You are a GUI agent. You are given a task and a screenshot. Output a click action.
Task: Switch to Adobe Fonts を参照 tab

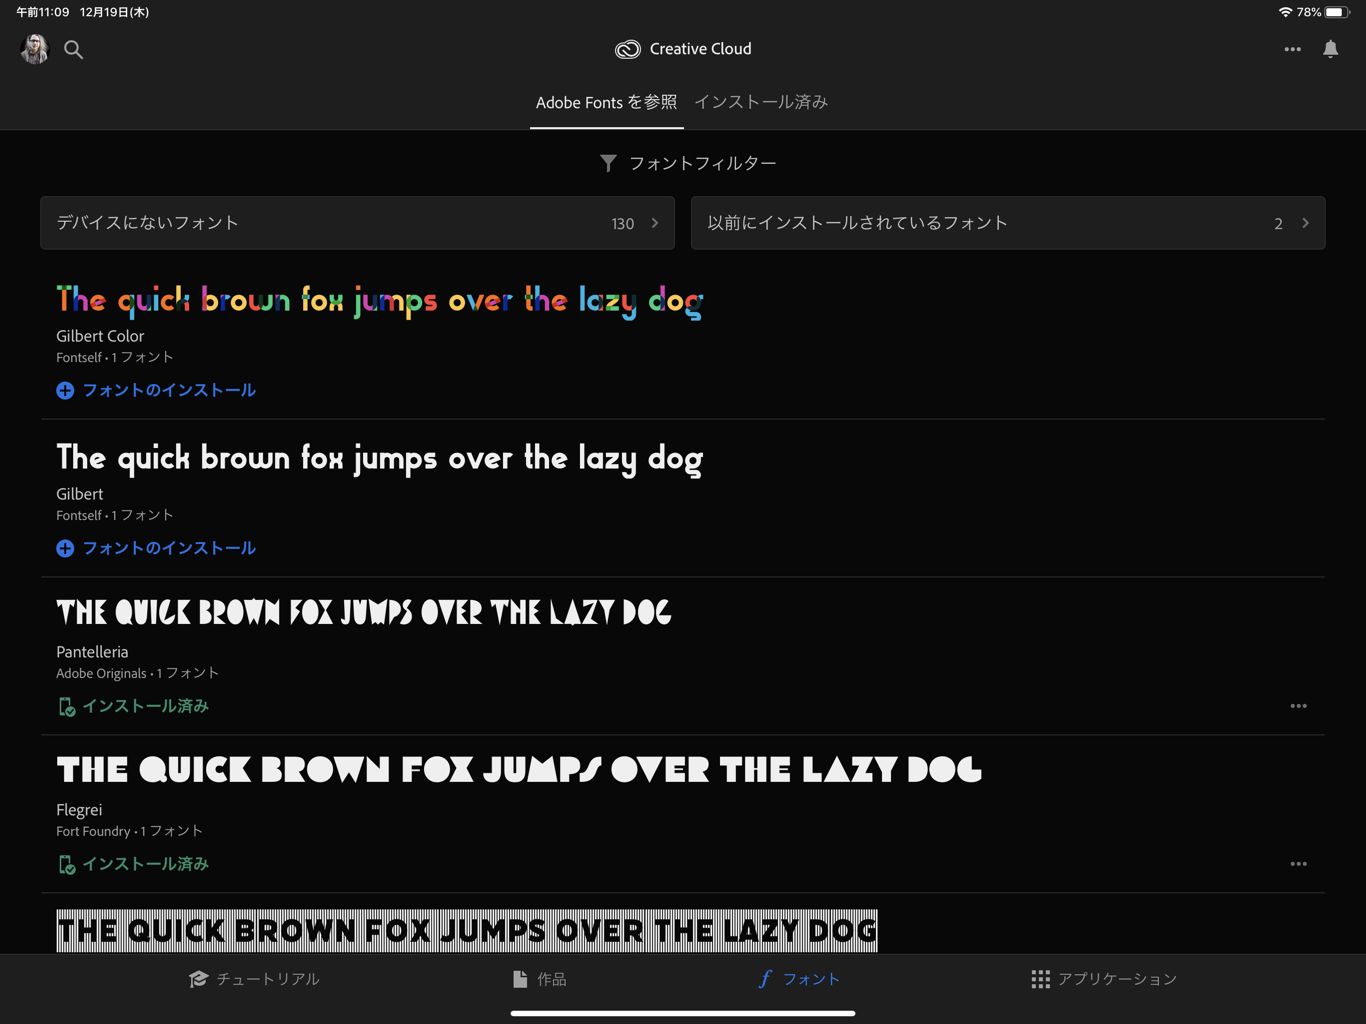606,102
